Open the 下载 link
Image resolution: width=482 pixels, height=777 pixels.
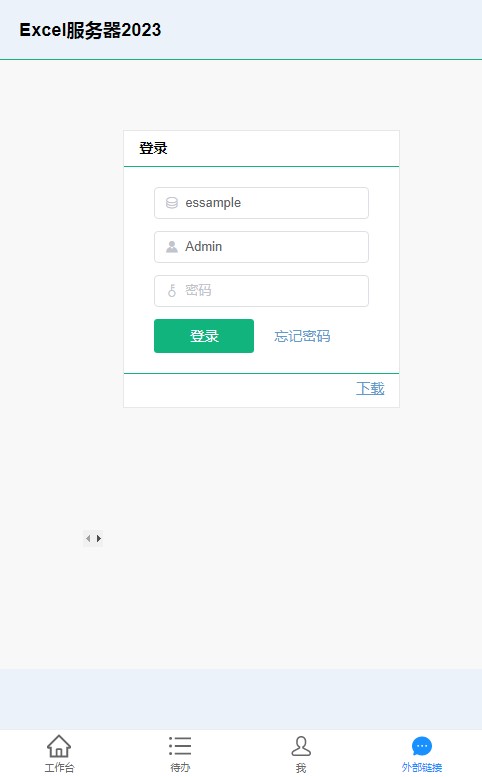pos(370,388)
